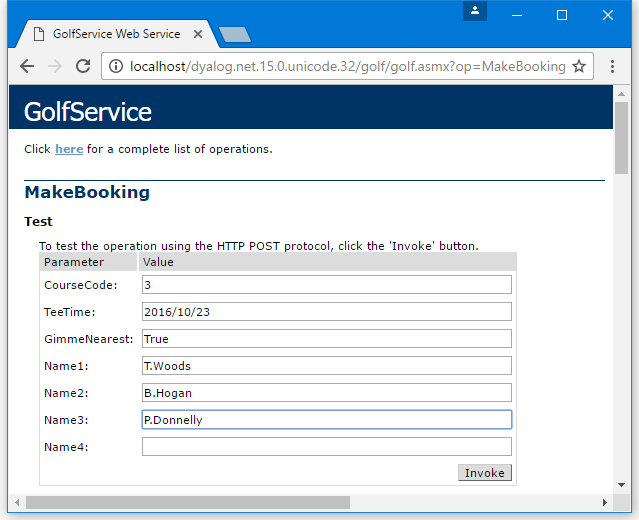
Task: Click the empty Name4 field
Action: [x=326, y=447]
